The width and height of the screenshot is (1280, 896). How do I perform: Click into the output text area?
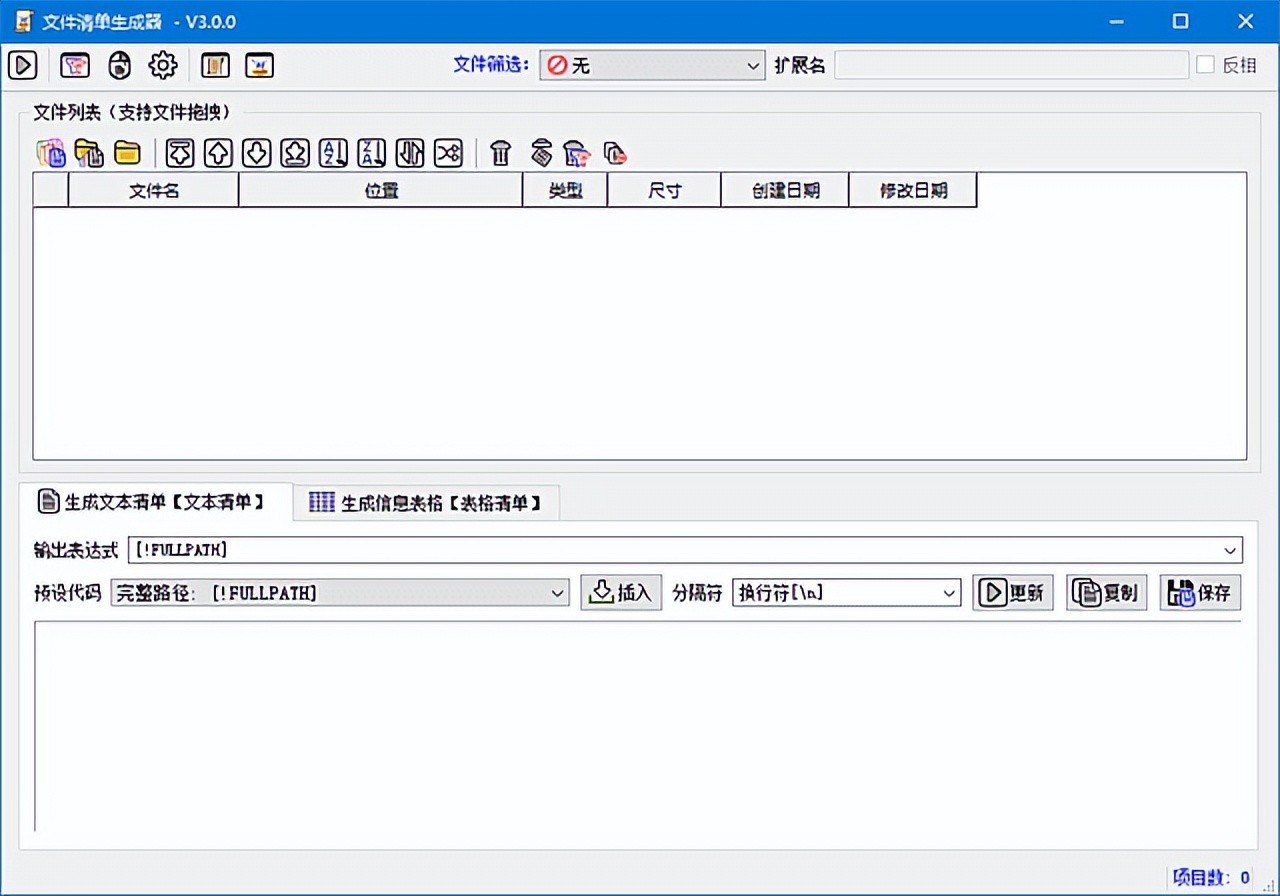[638, 726]
